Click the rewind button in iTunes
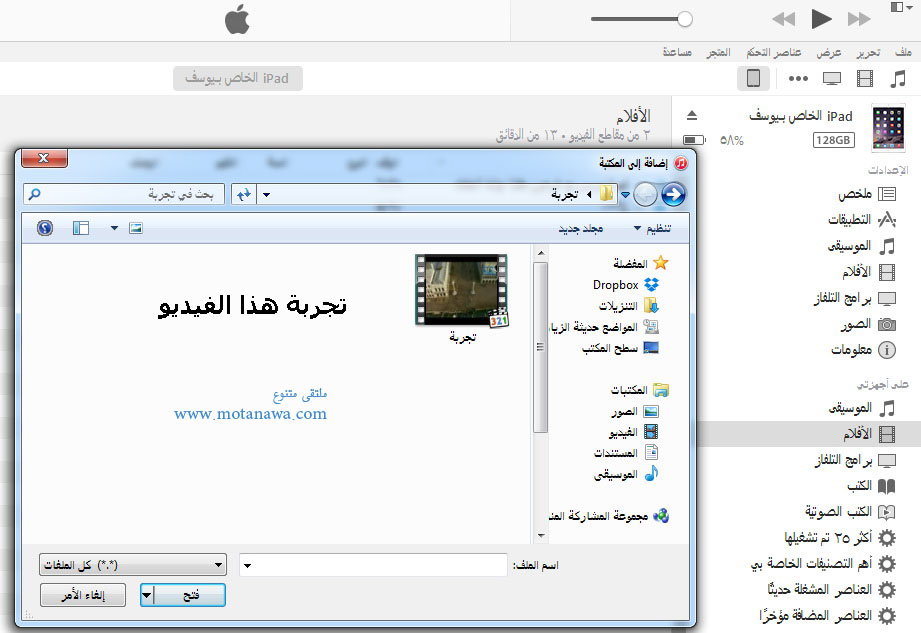The image size is (921, 633). 784,19
